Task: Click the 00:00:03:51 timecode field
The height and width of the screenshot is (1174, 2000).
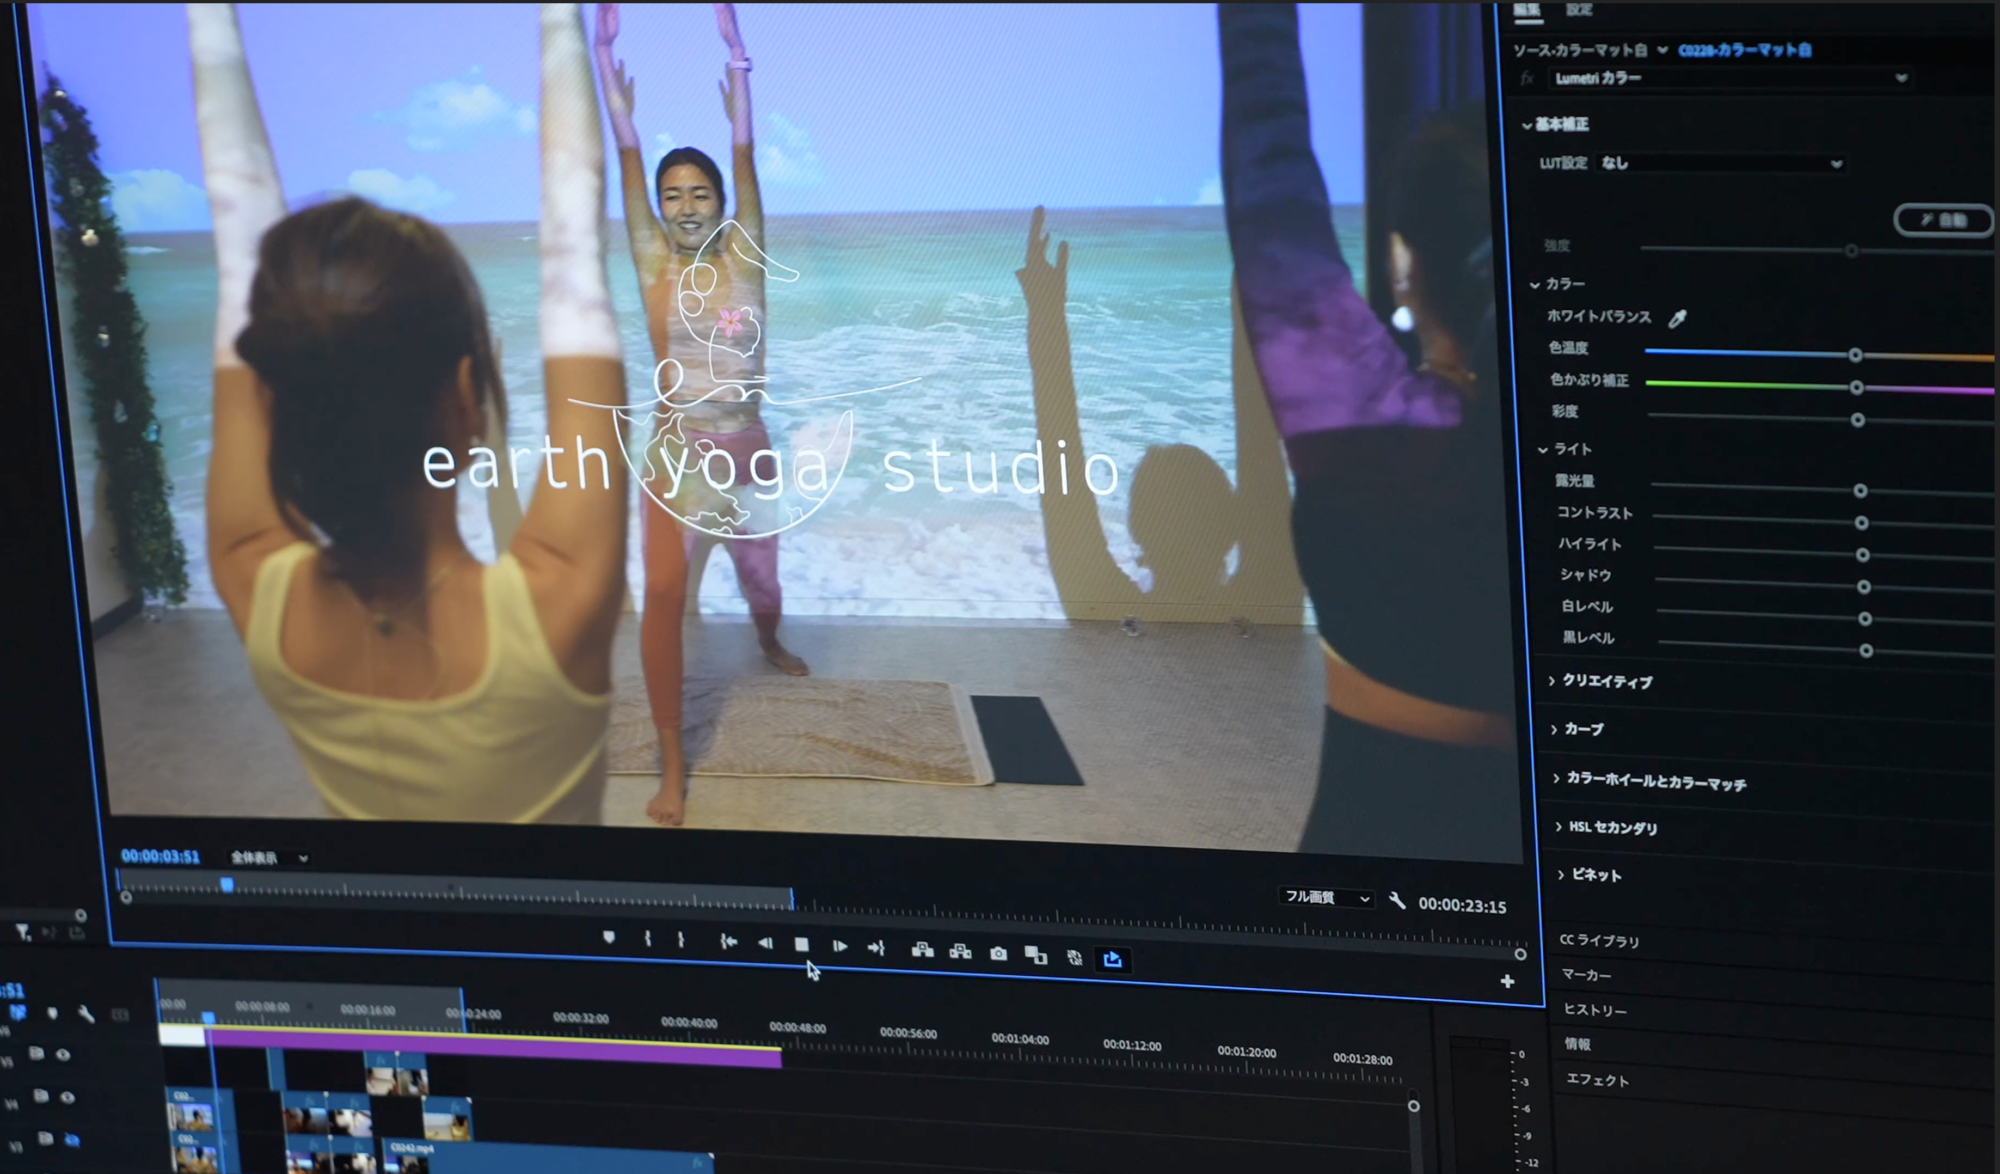Action: point(160,856)
